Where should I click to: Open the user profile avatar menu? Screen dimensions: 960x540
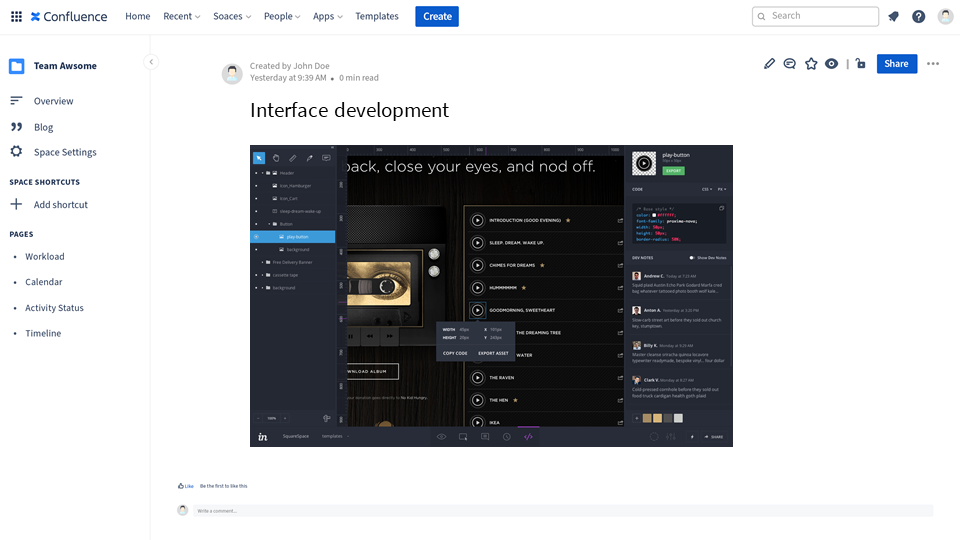pos(945,17)
